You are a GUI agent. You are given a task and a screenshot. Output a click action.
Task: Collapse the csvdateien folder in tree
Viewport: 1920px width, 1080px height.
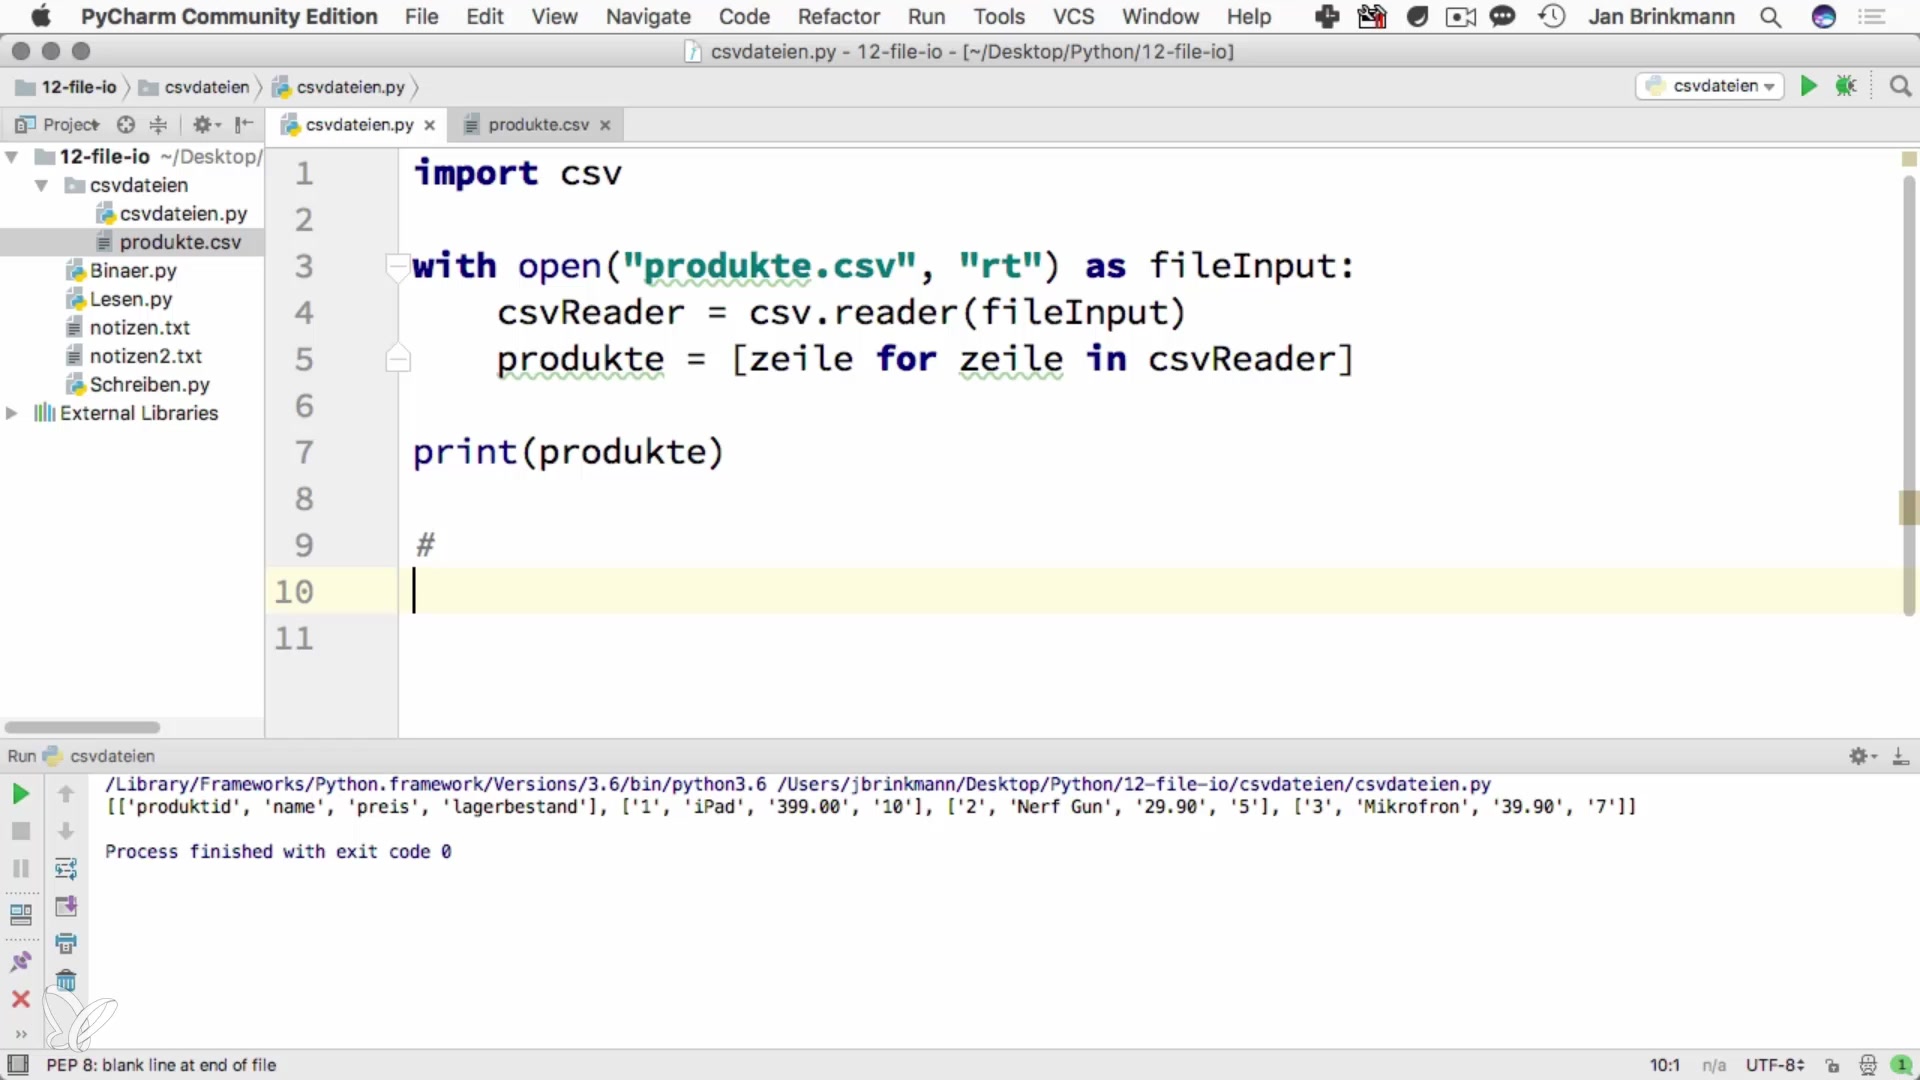[41, 185]
